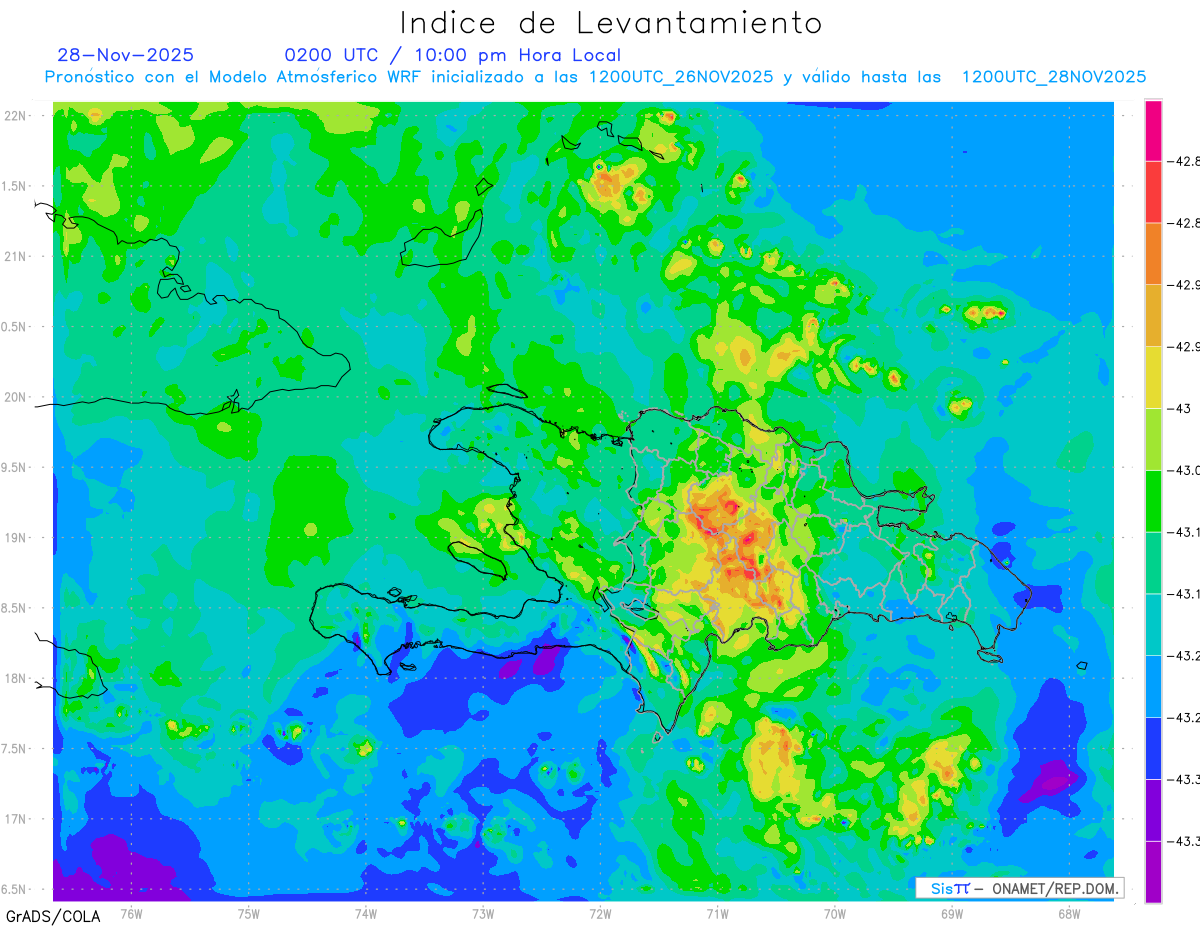1200x927 pixels.
Task: Click the "68W" longitude label
Action: click(1069, 913)
